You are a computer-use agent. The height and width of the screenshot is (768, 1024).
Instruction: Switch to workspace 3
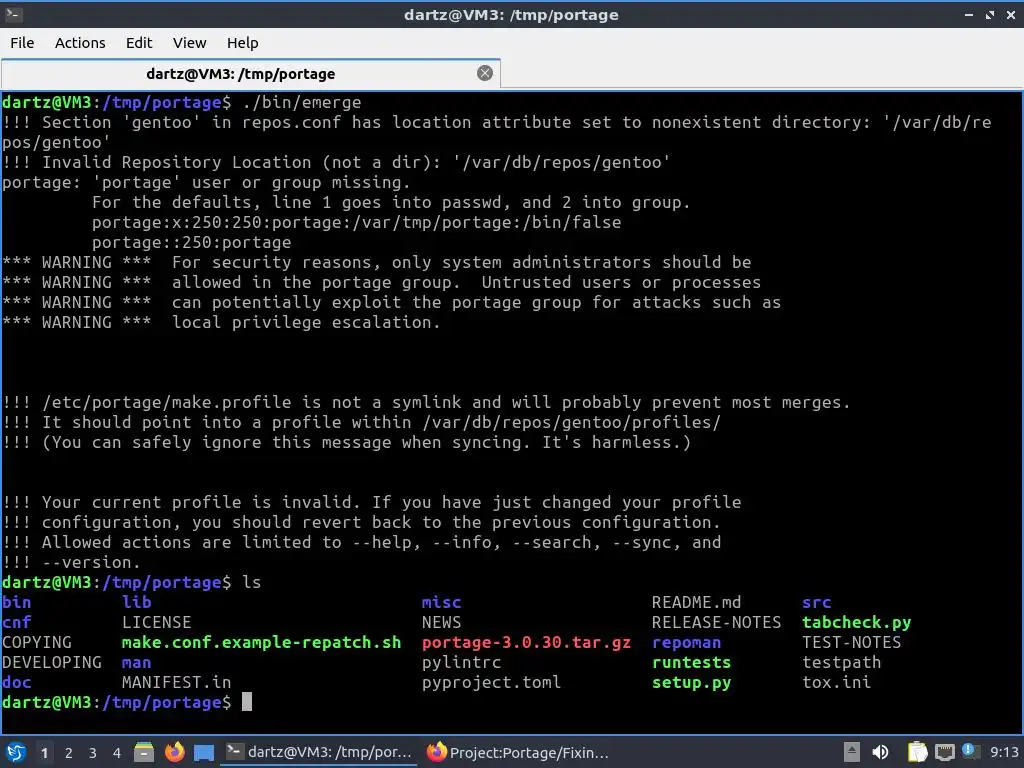click(93, 753)
